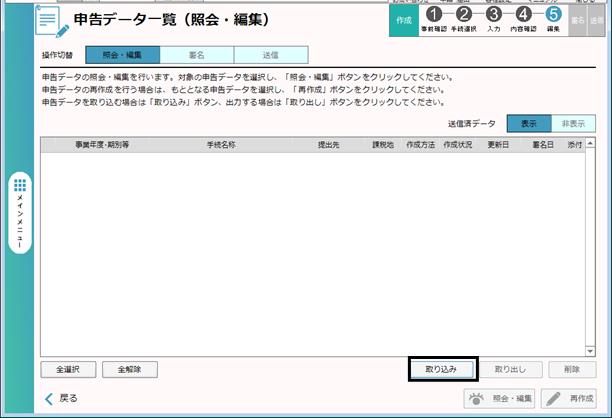Click the 更新日 column header

498,145
